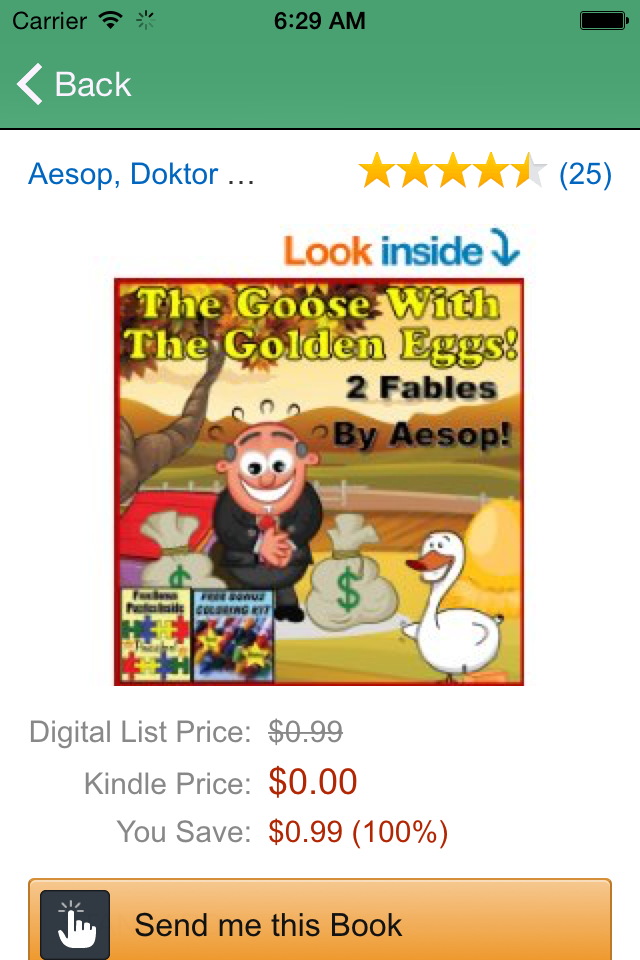Image resolution: width=640 pixels, height=960 pixels.
Task: Open the Aesop, Doktor author link
Action: [x=141, y=174]
